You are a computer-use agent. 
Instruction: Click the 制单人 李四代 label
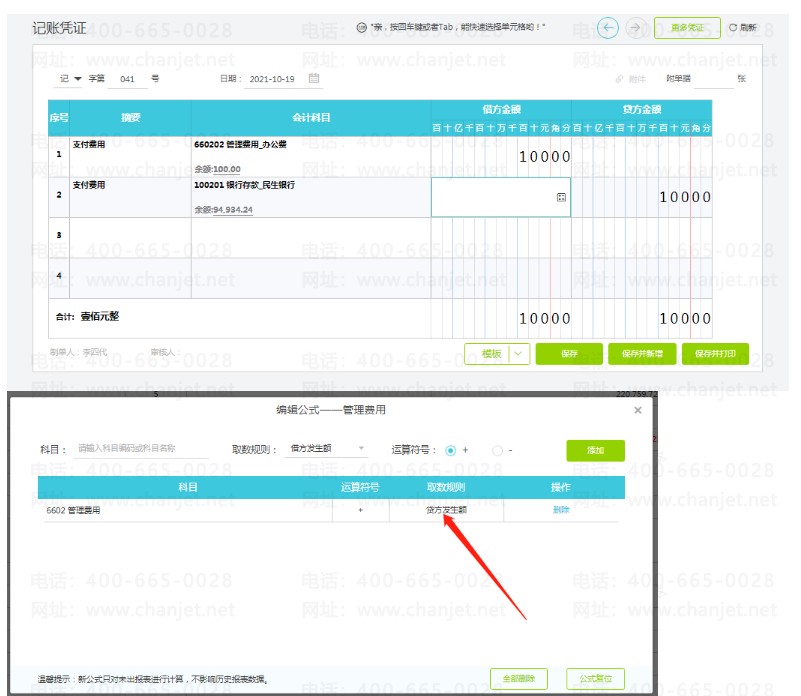(79, 352)
